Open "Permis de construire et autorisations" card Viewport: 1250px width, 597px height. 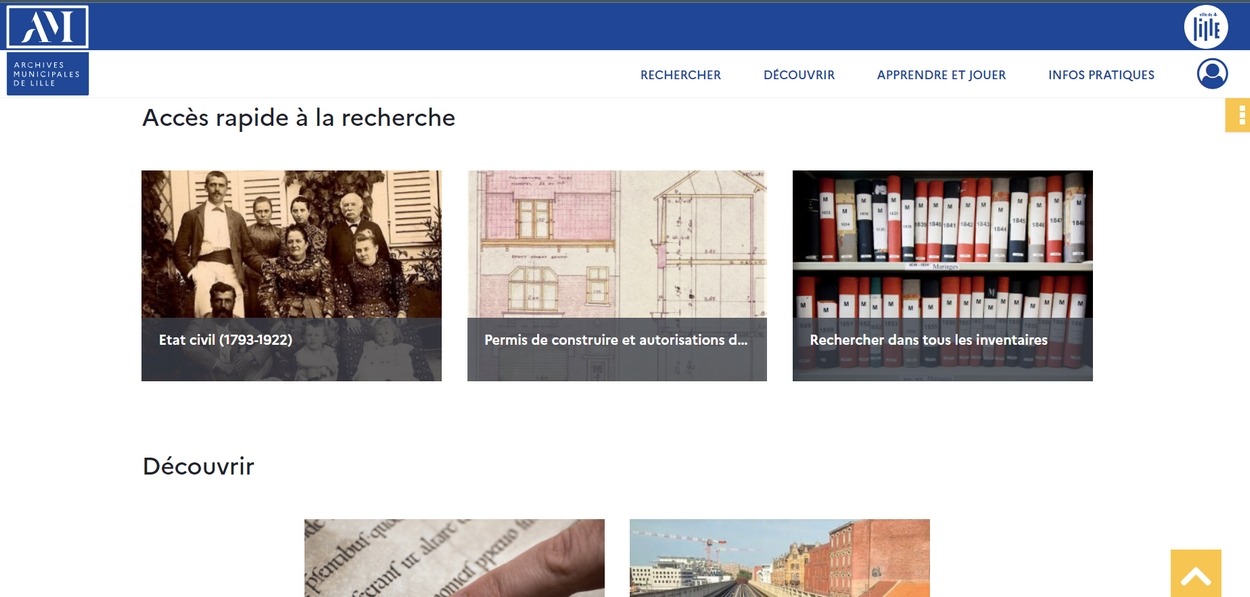tap(616, 275)
